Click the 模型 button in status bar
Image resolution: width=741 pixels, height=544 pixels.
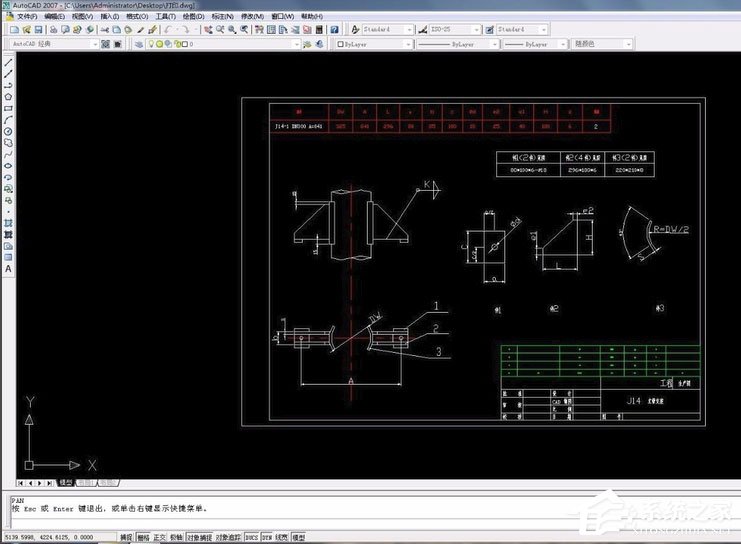pyautogui.click(x=298, y=537)
